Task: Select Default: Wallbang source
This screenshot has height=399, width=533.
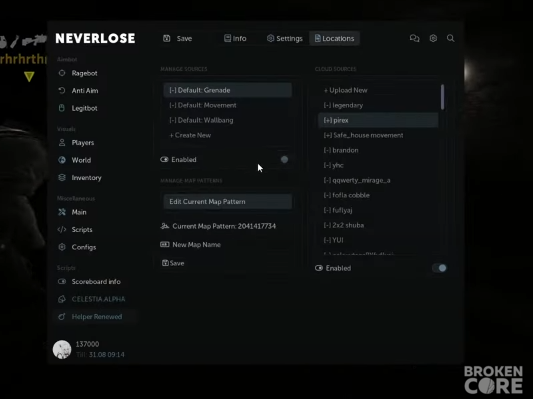Action: [227, 120]
